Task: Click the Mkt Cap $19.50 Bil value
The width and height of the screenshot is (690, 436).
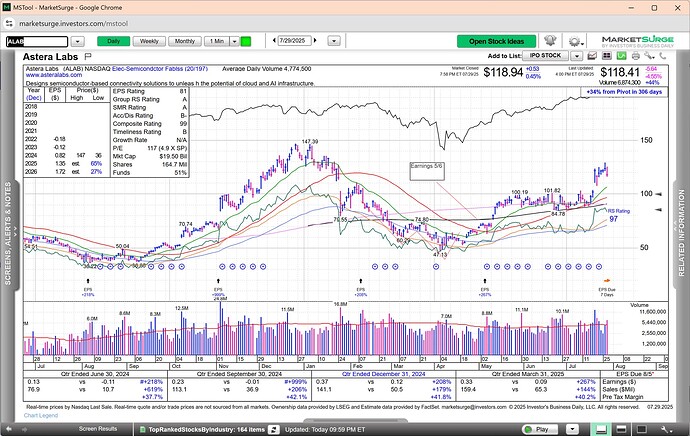Action: point(172,157)
